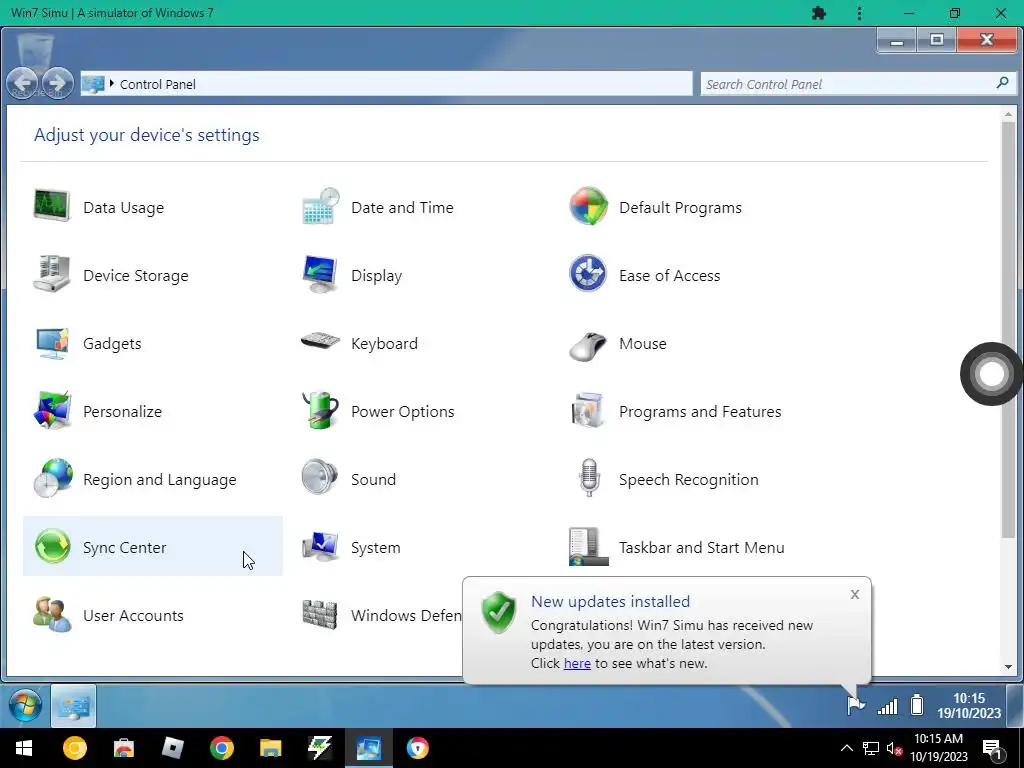Click the Control Panel vertical scrollbar thumb
The width and height of the screenshot is (1024, 768).
[x=1008, y=330]
